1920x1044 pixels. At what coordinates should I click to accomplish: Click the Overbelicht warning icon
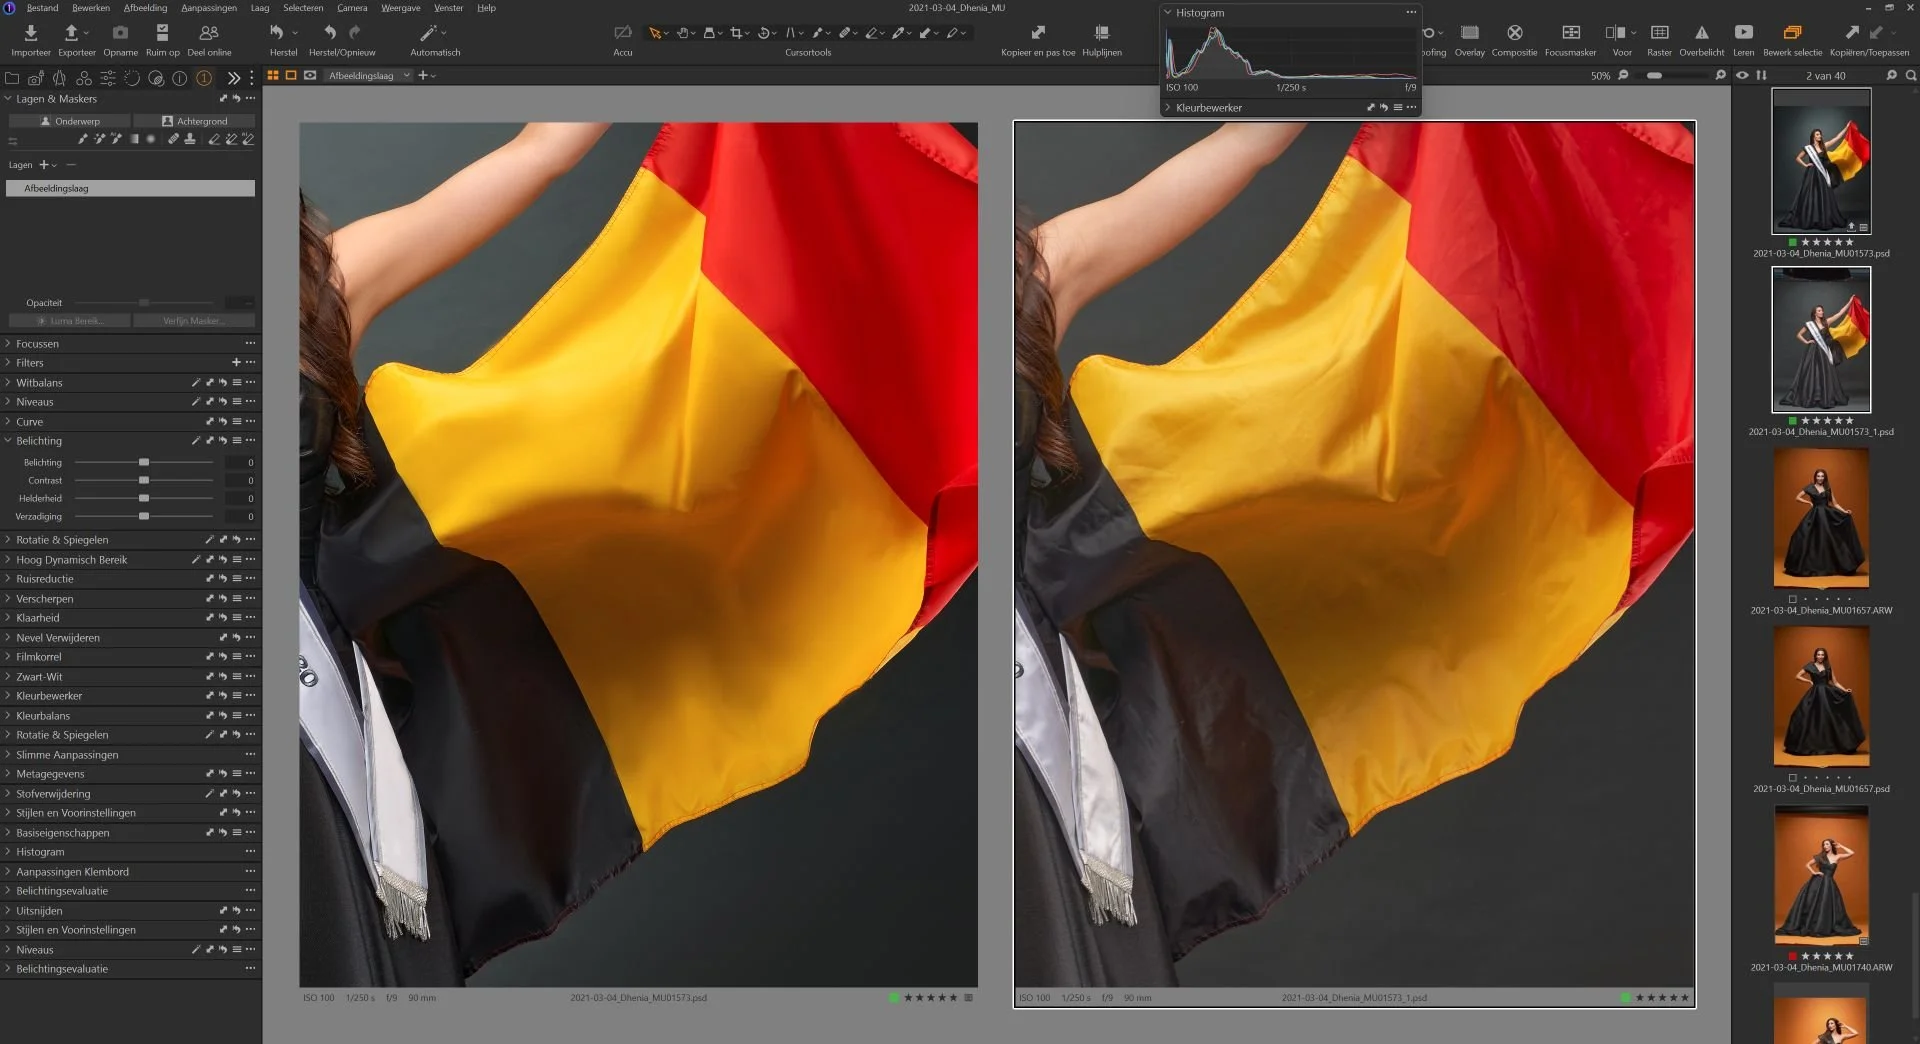click(x=1701, y=33)
